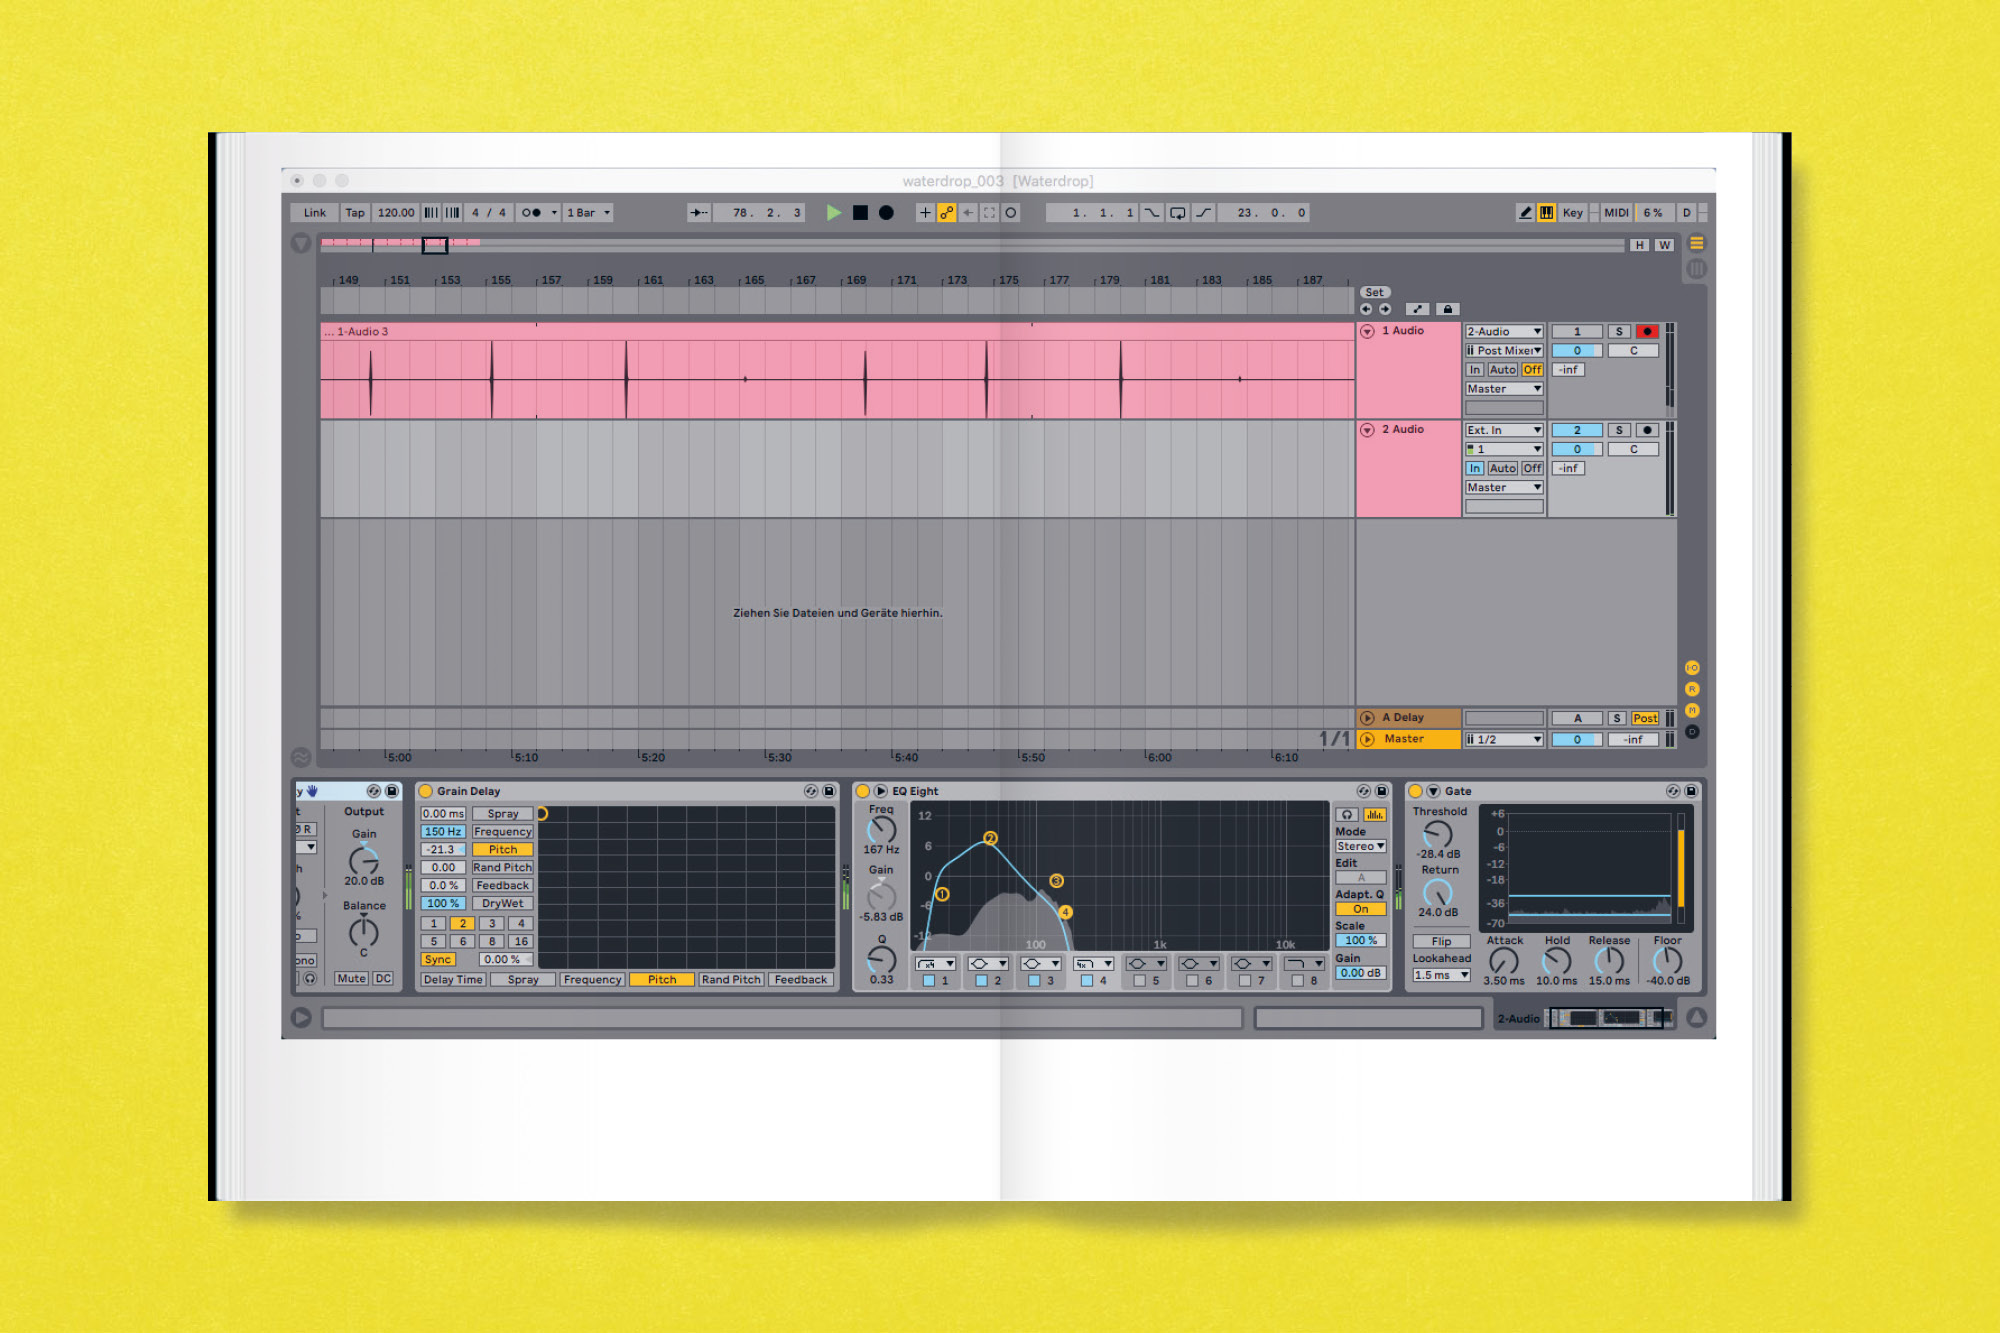This screenshot has height=1333, width=2000.
Task: Click the Tap tempo button
Action: (354, 212)
